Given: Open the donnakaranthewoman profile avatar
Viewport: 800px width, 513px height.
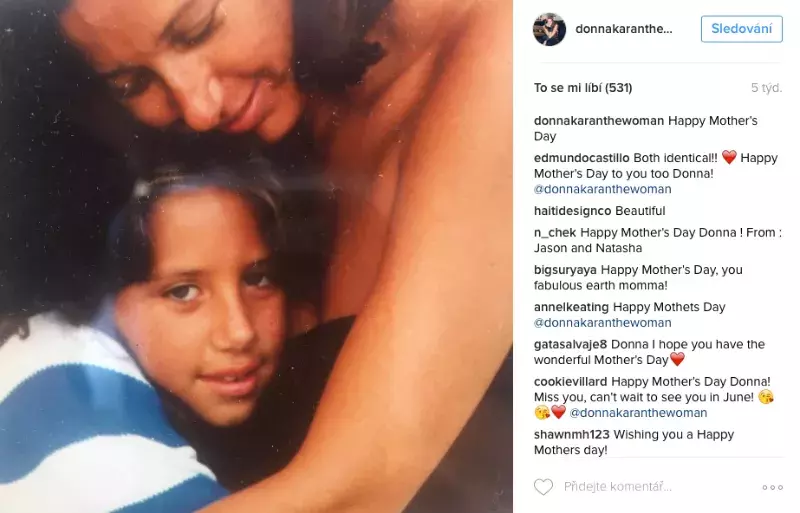Looking at the screenshot, I should coord(549,29).
